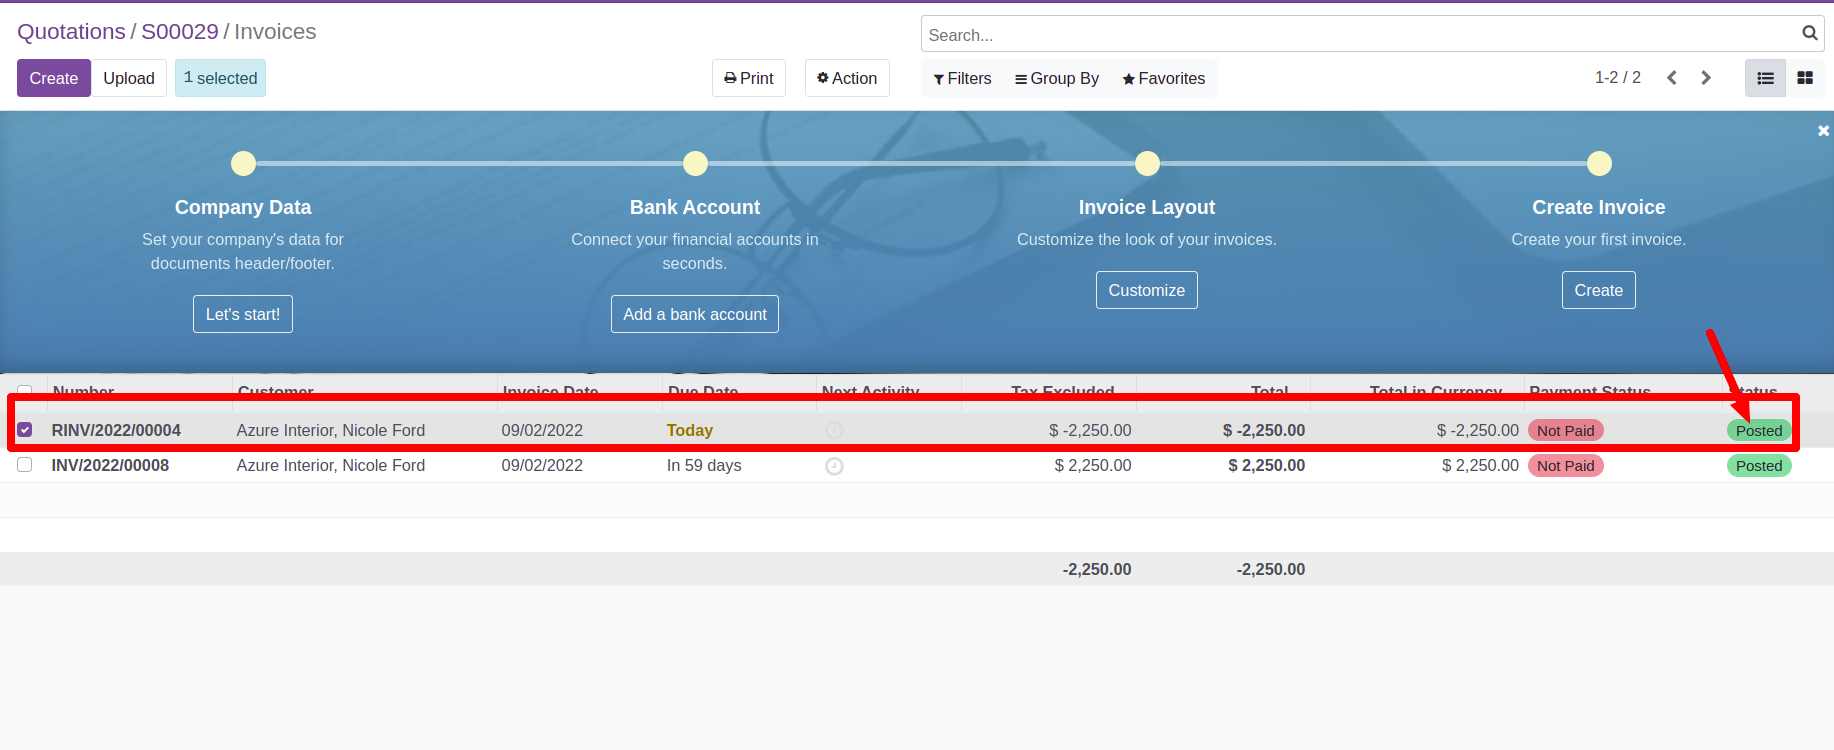
Task: Click the Bank Account step dot
Action: [x=695, y=163]
